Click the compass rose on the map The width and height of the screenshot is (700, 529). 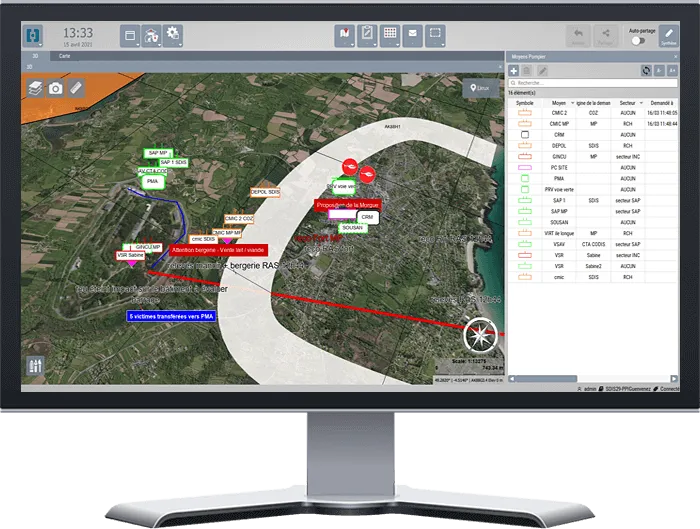point(480,335)
